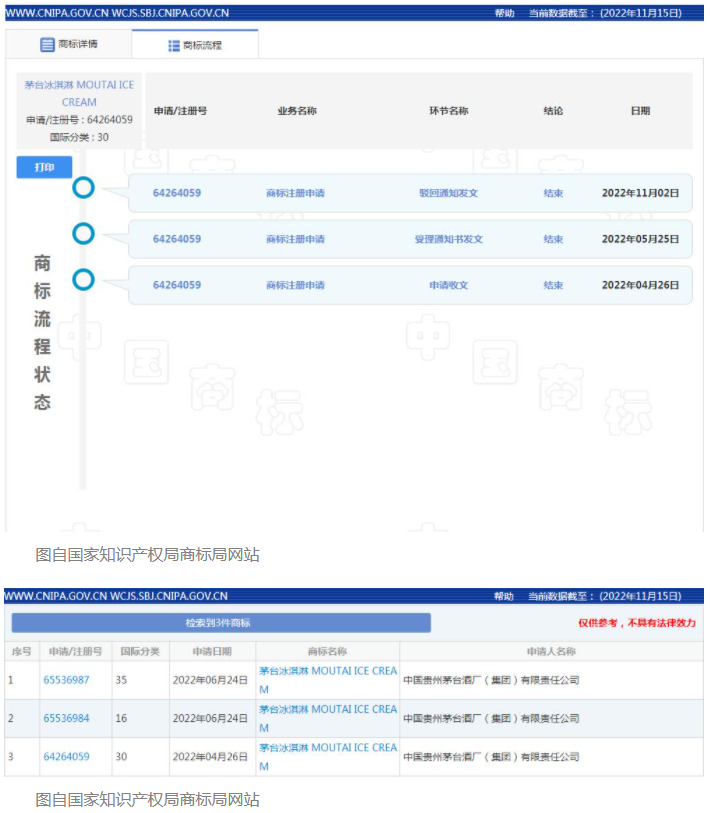Click the date 2022年05月25日
Viewport: 710px width, 813px height.
click(641, 239)
